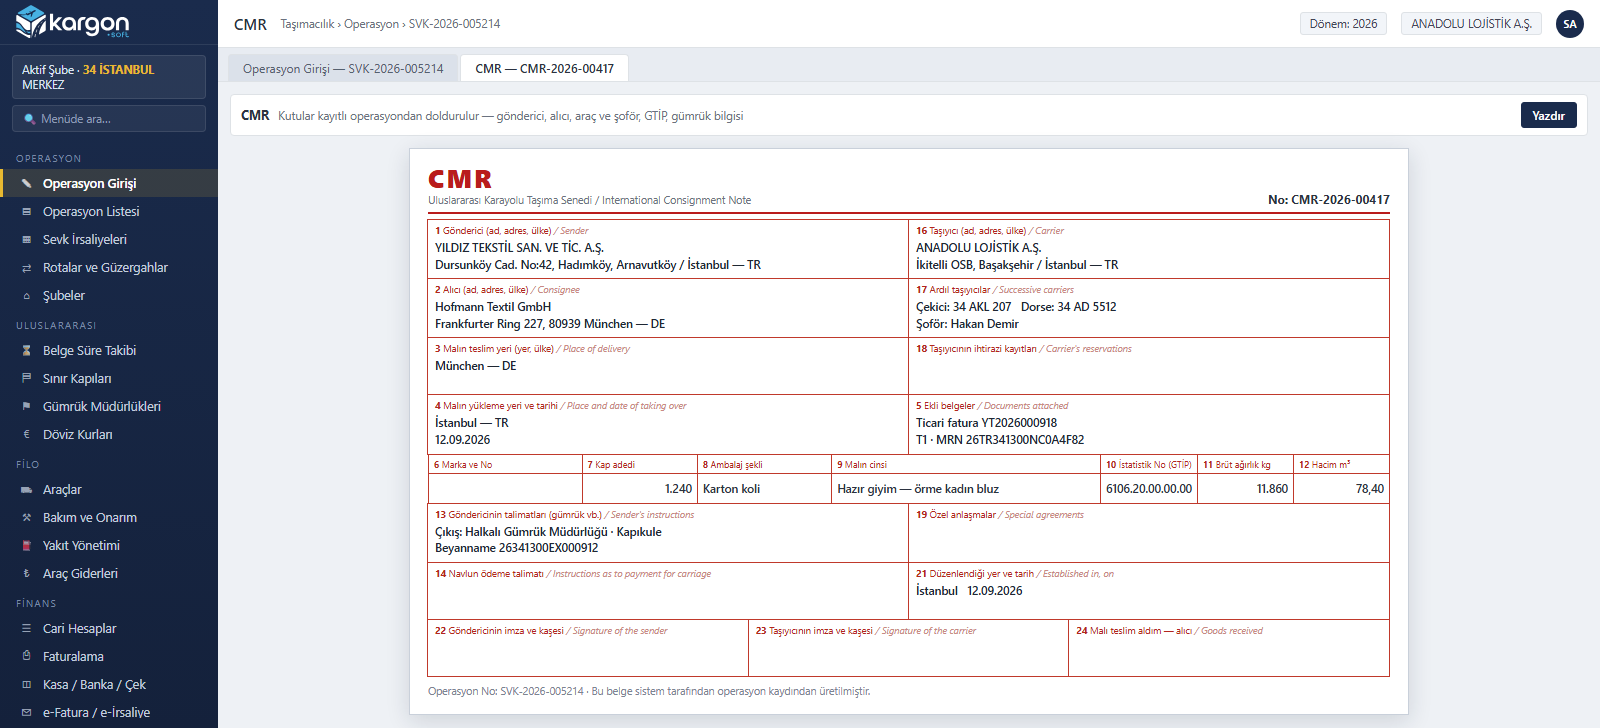Click the Aktif Şube 34 İSTANBUL MERKEZ selector
This screenshot has width=1600, height=728.
tap(109, 77)
